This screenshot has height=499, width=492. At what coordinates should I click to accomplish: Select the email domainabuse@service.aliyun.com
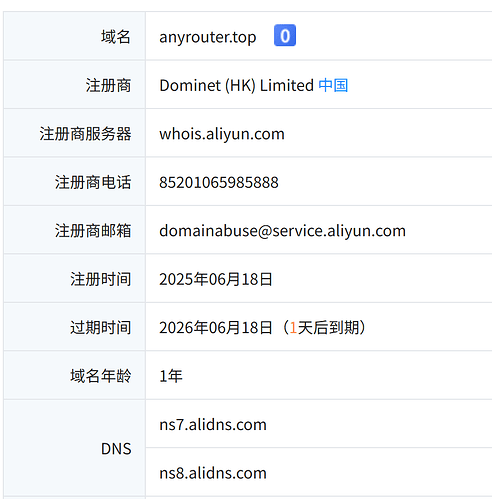(x=282, y=231)
